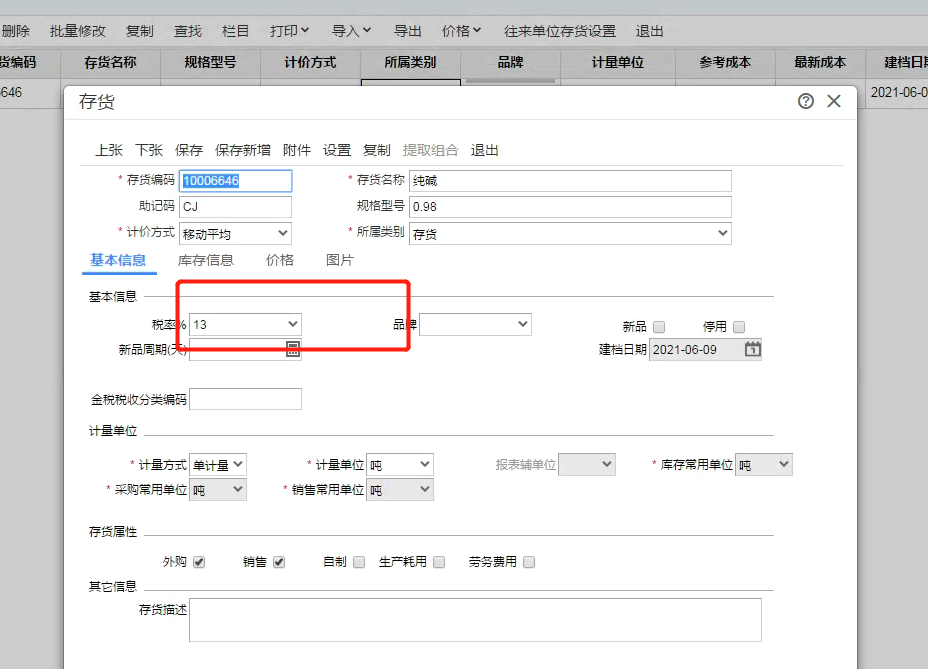Click the 最新成本 column header
The height and width of the screenshot is (669, 928).
click(820, 63)
